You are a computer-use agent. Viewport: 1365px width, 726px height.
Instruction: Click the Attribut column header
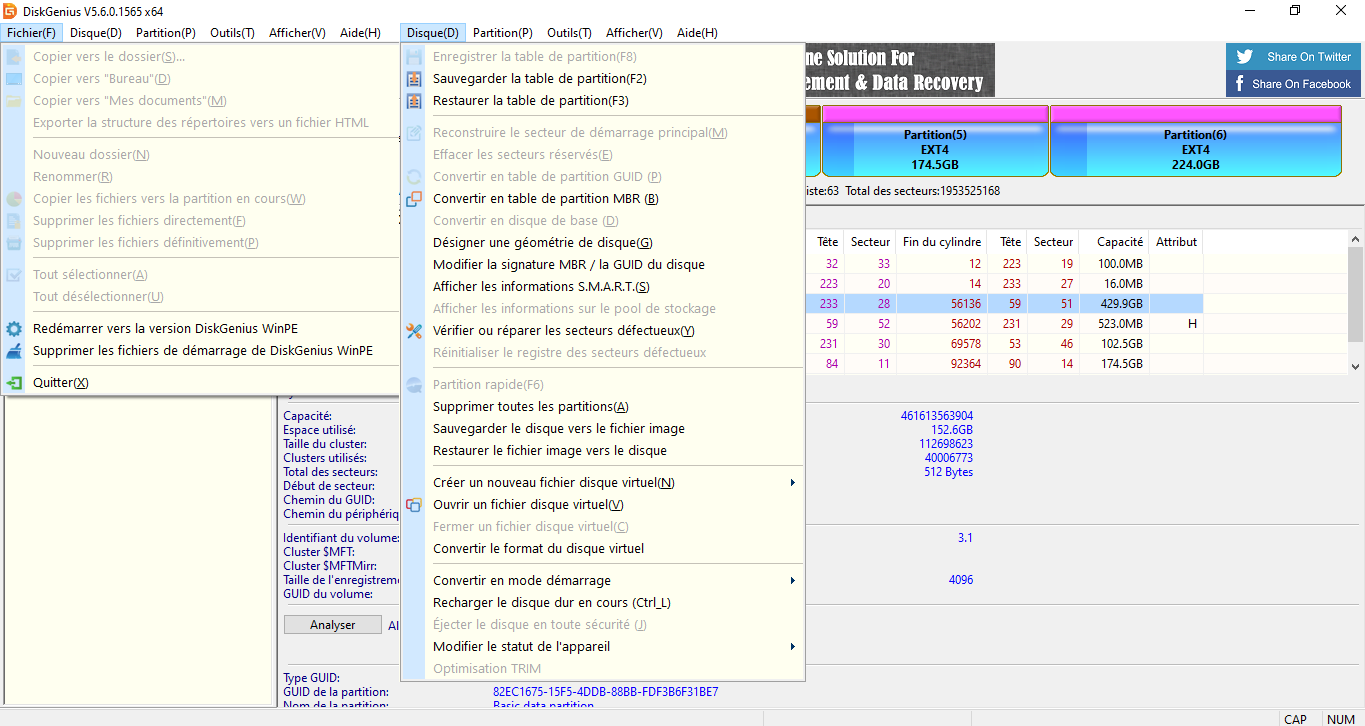(1176, 242)
